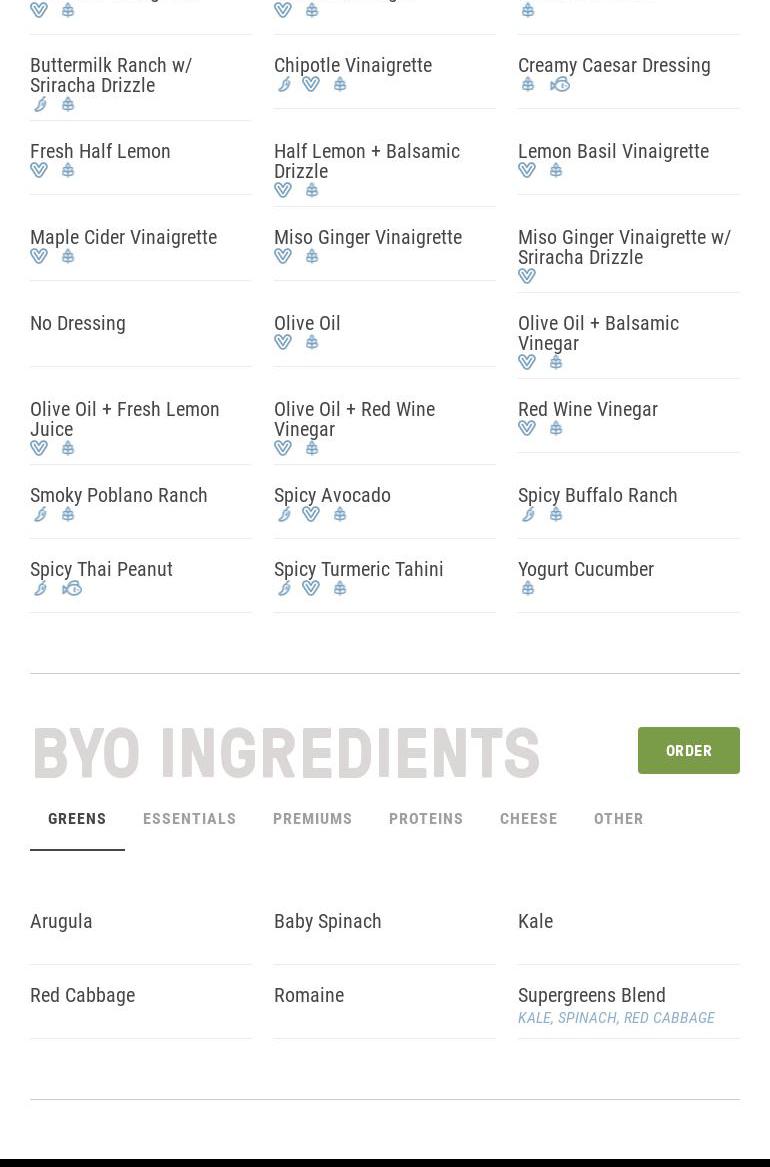770x1167 pixels.
Task: Select the Cheese tab
Action: (529, 819)
